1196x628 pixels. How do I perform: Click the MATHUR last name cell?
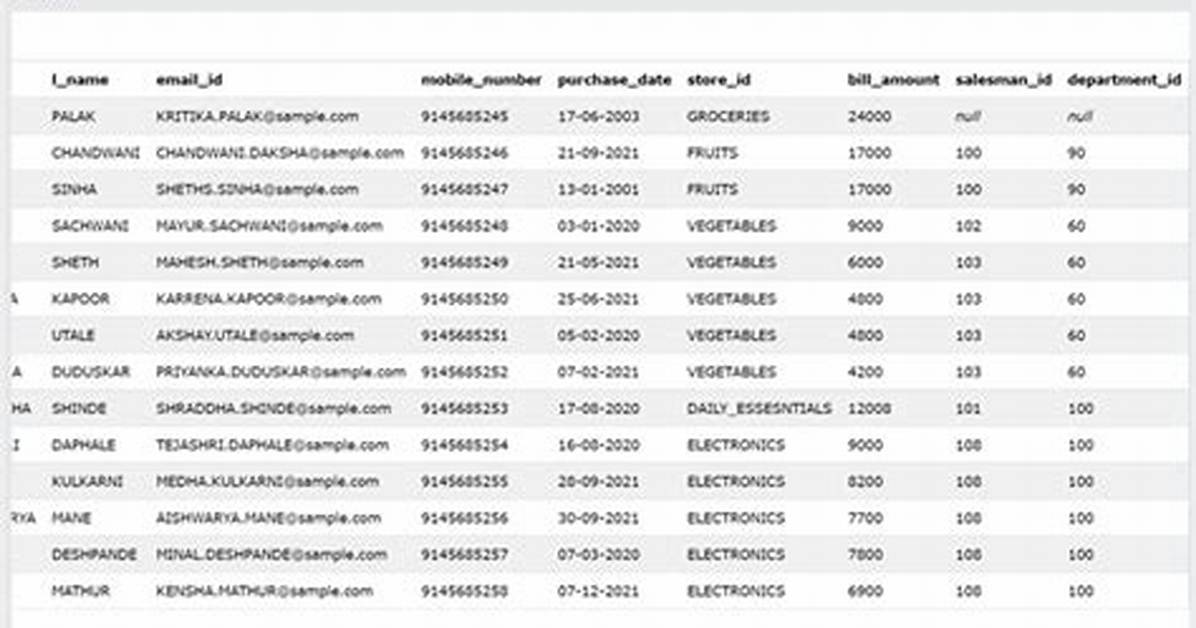coord(80,591)
